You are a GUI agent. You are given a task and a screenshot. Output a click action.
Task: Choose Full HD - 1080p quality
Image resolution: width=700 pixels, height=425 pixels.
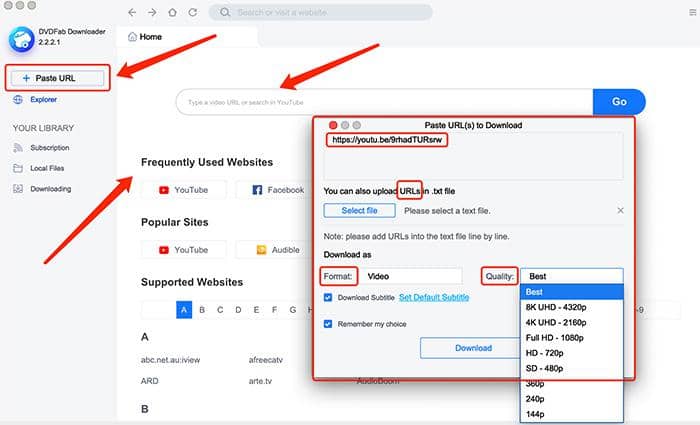[572, 338]
